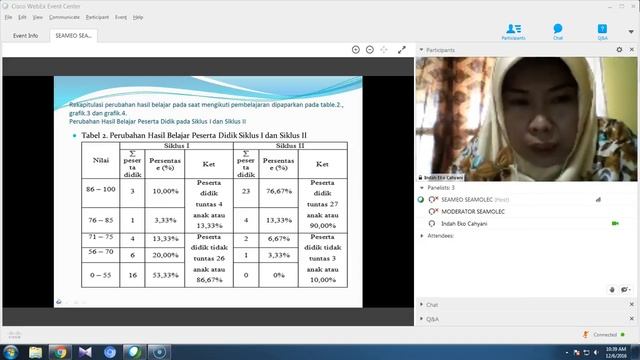Open Google Chrome from the taskbar

[x=60, y=352]
